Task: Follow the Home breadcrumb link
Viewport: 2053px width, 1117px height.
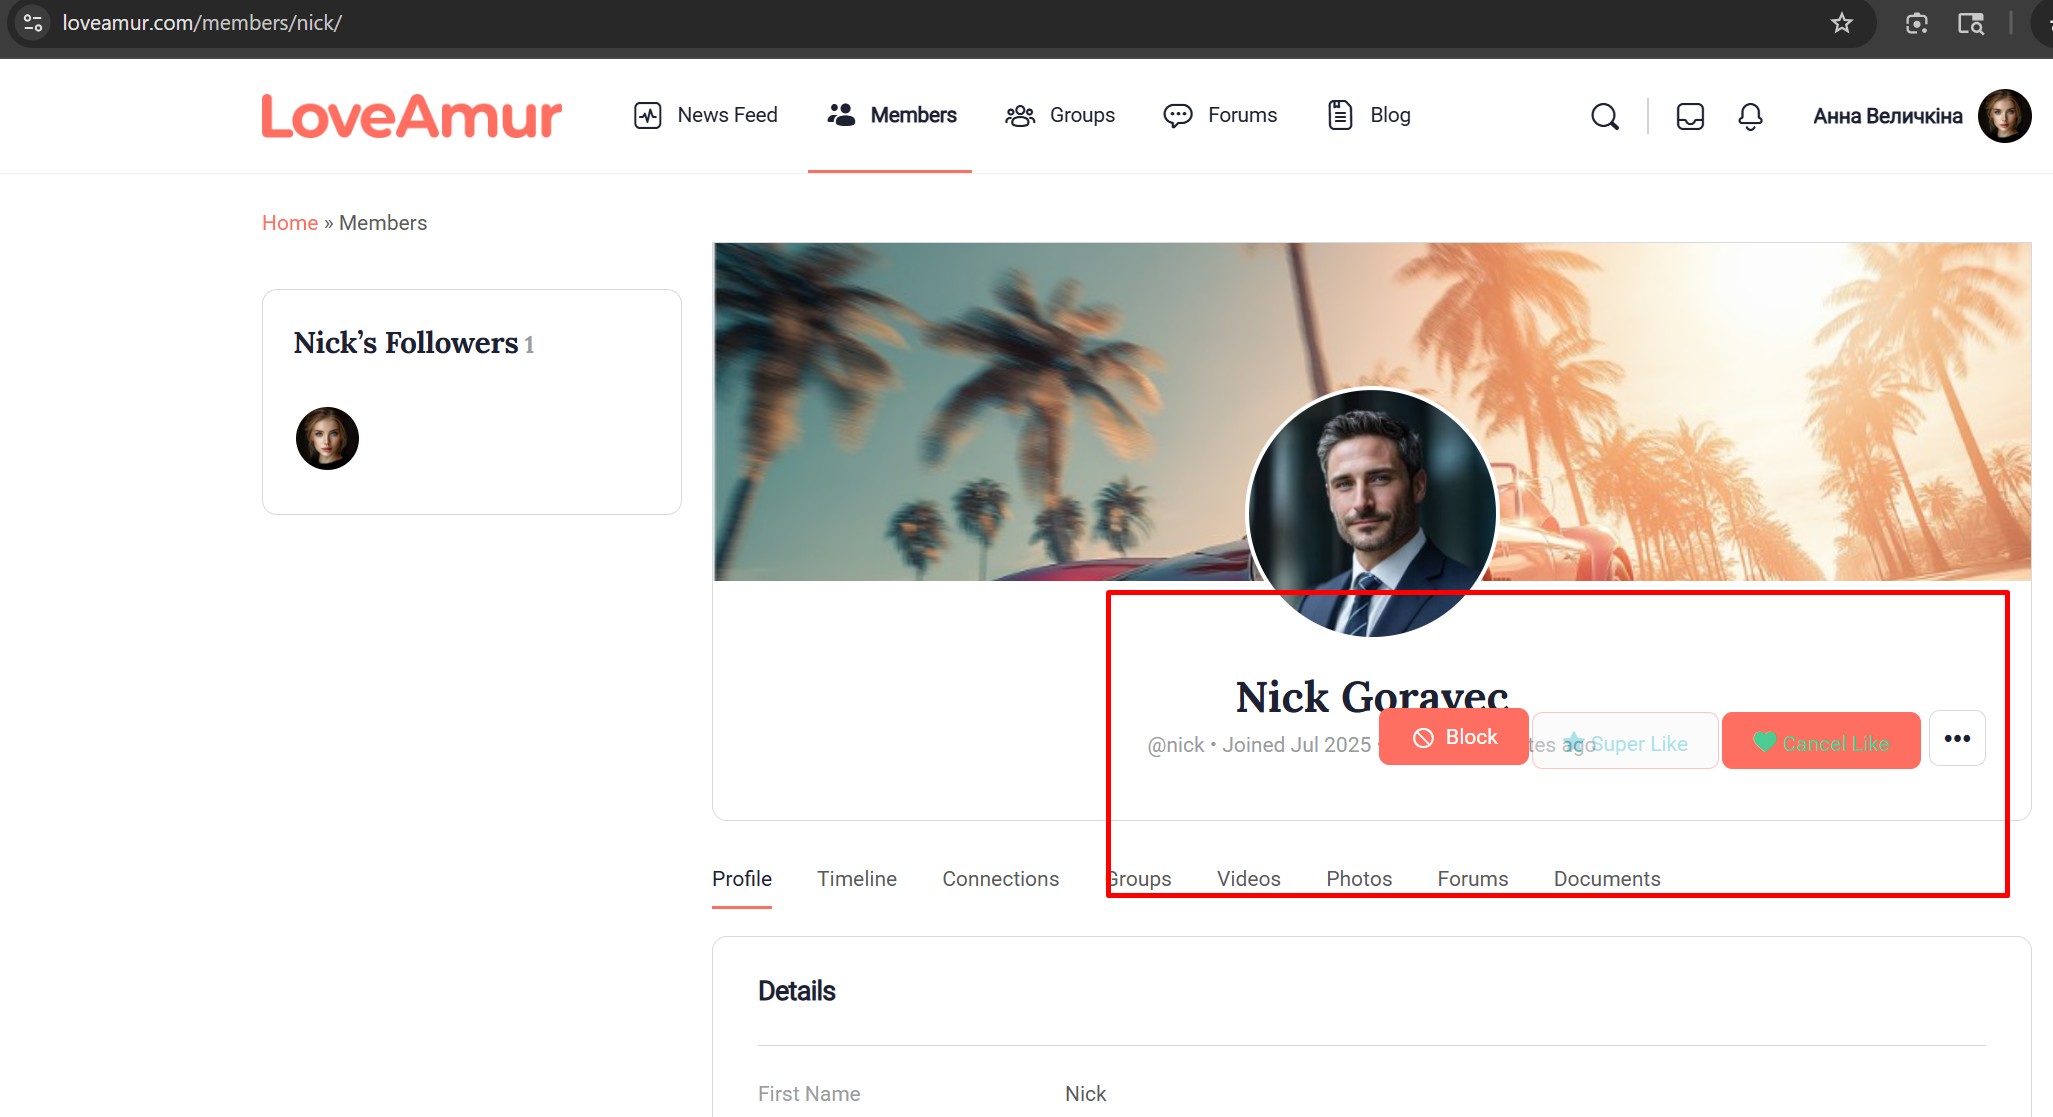Action: pos(290,223)
